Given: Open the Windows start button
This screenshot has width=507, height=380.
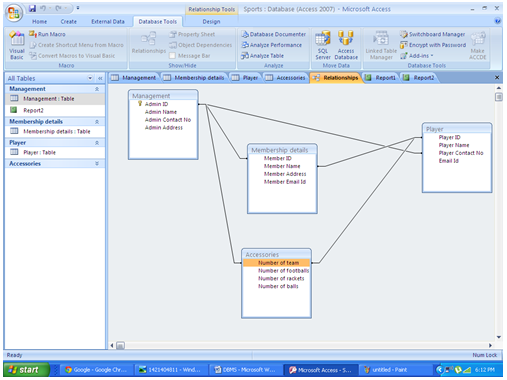Looking at the screenshot, I should (x=27, y=370).
